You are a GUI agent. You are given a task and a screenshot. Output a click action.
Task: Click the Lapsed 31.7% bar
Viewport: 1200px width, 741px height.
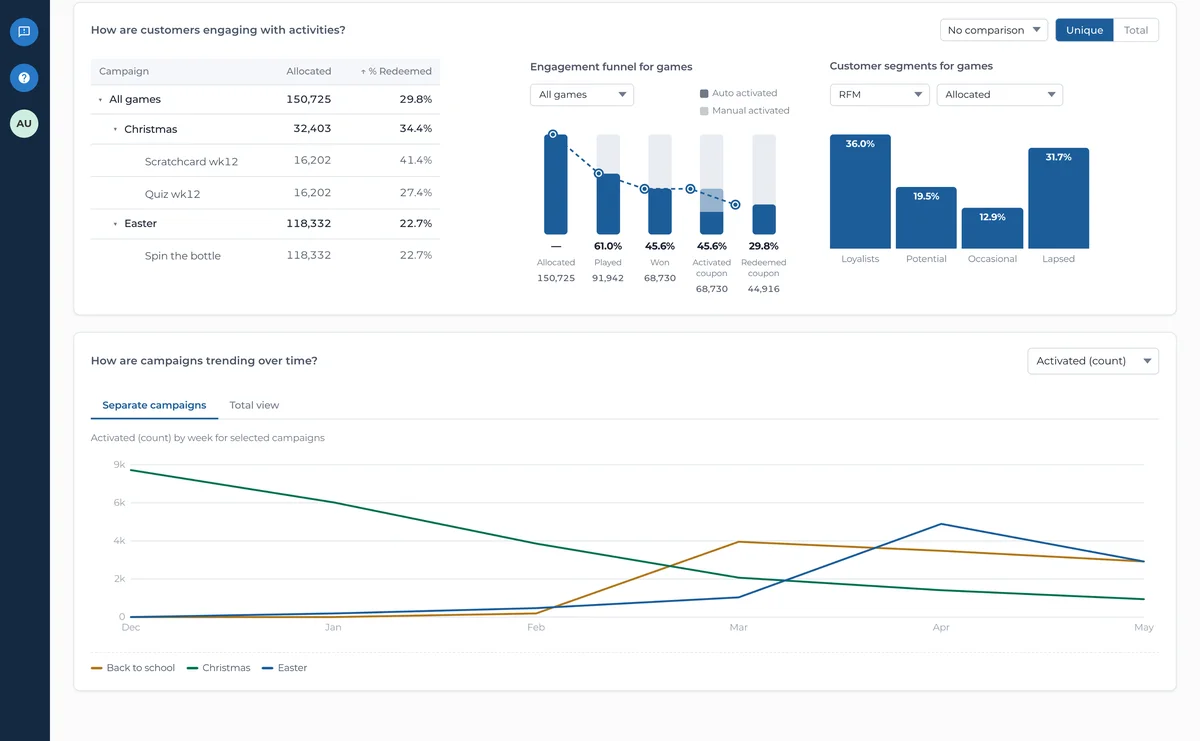(1058, 198)
